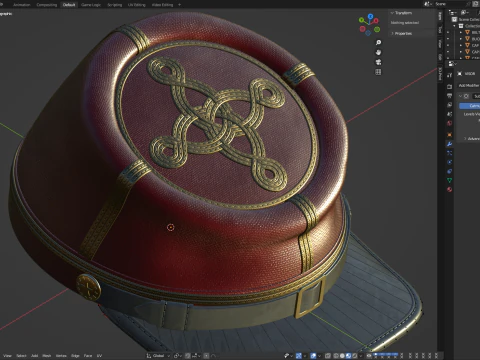Image resolution: width=480 pixels, height=360 pixels.
Task: Open the Object Data mesh tab
Action: (x=449, y=180)
